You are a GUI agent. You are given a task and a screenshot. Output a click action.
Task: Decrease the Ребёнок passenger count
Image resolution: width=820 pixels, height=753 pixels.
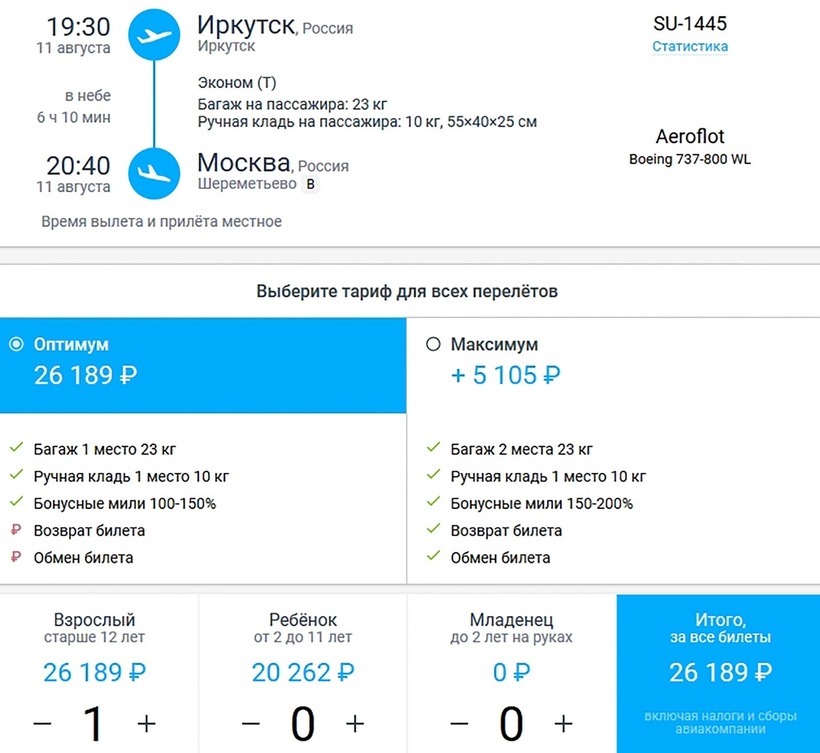point(251,723)
